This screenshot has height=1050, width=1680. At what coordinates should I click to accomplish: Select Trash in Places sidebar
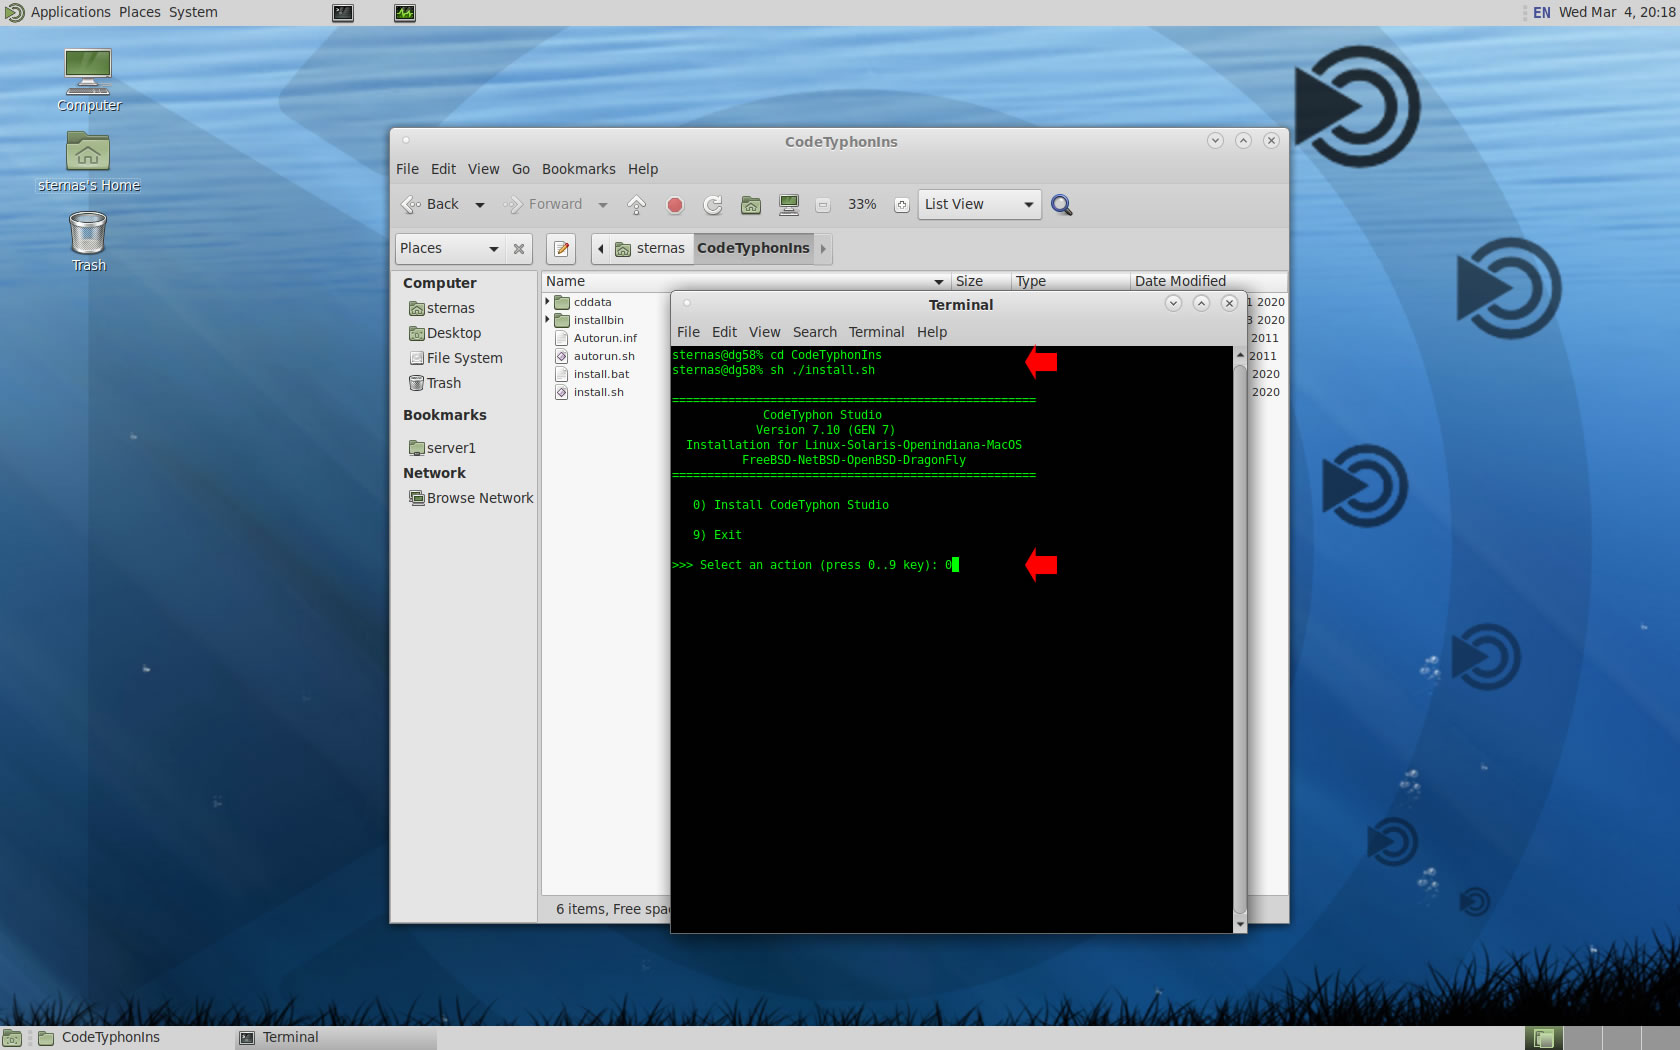click(435, 383)
